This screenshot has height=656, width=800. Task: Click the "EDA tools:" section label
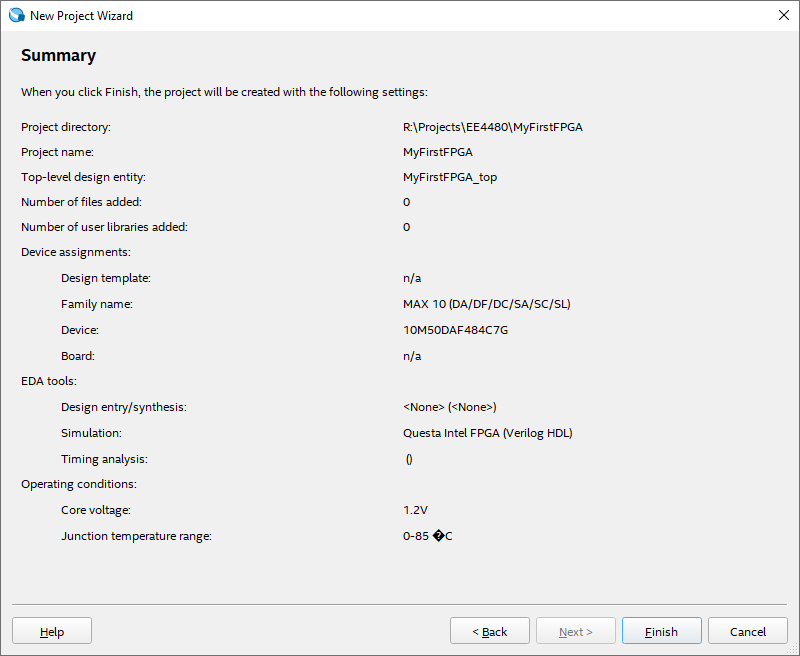(x=49, y=381)
